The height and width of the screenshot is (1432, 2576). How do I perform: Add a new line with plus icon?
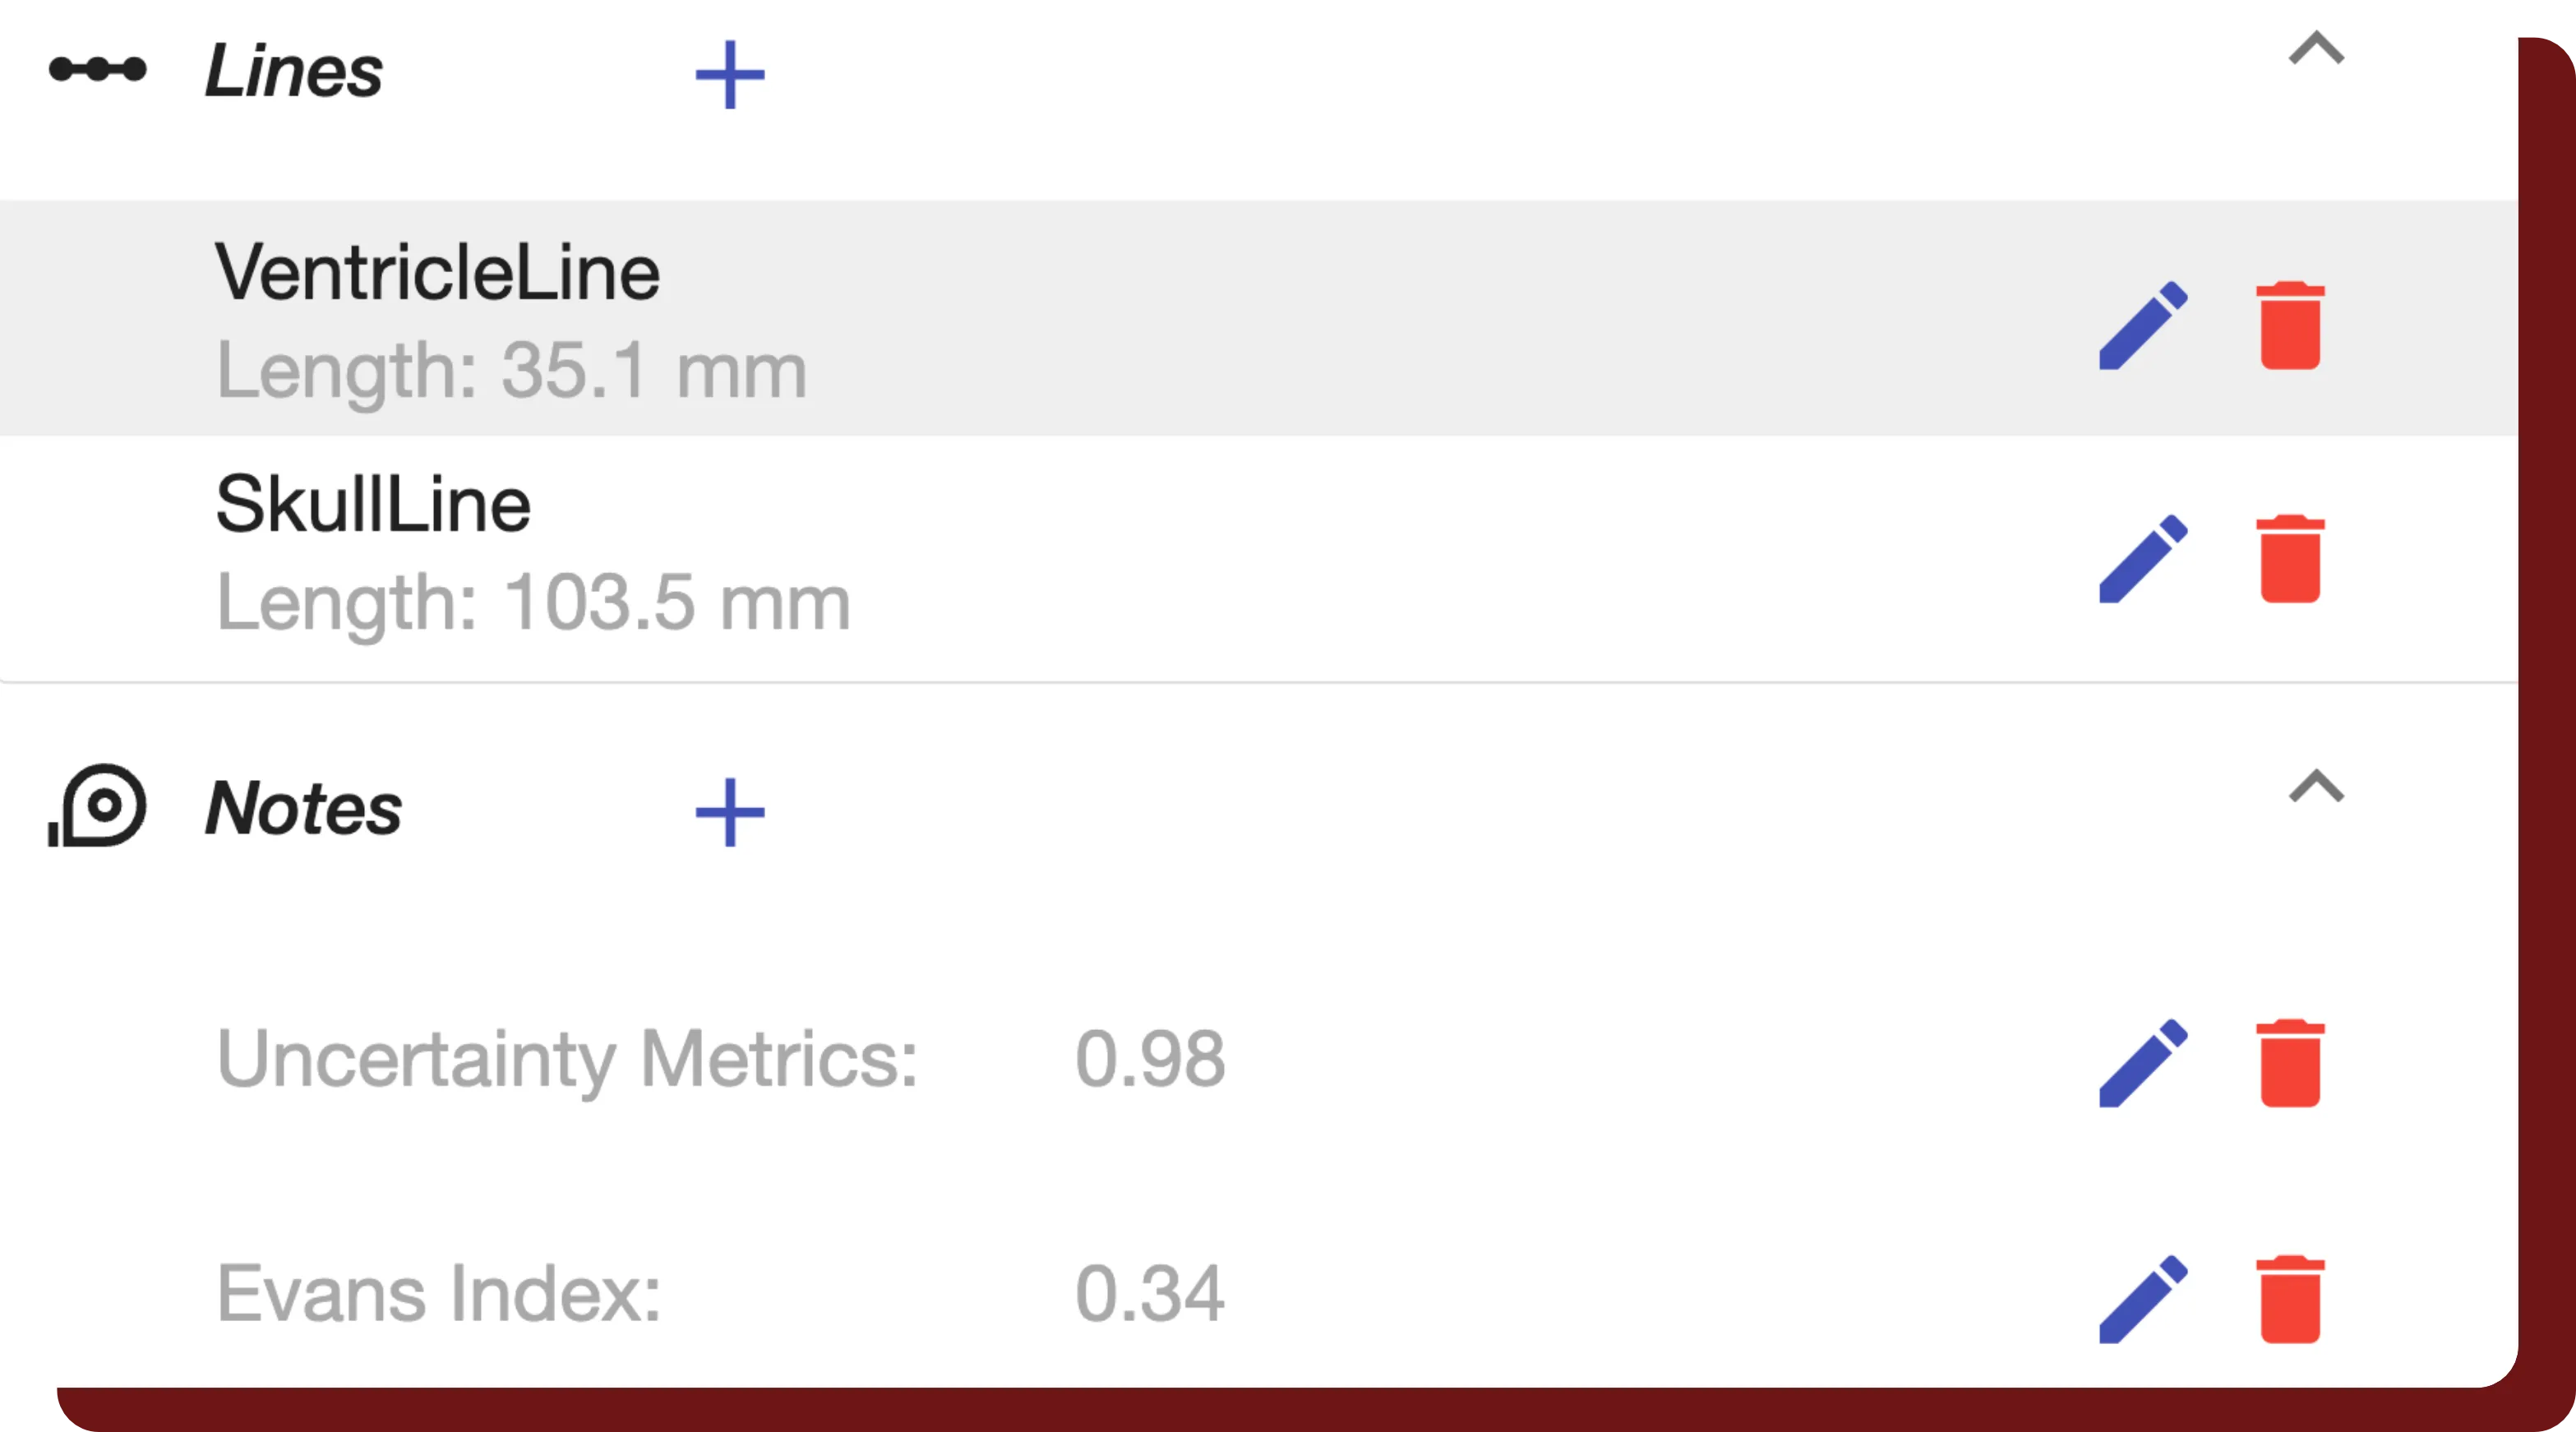pos(730,74)
